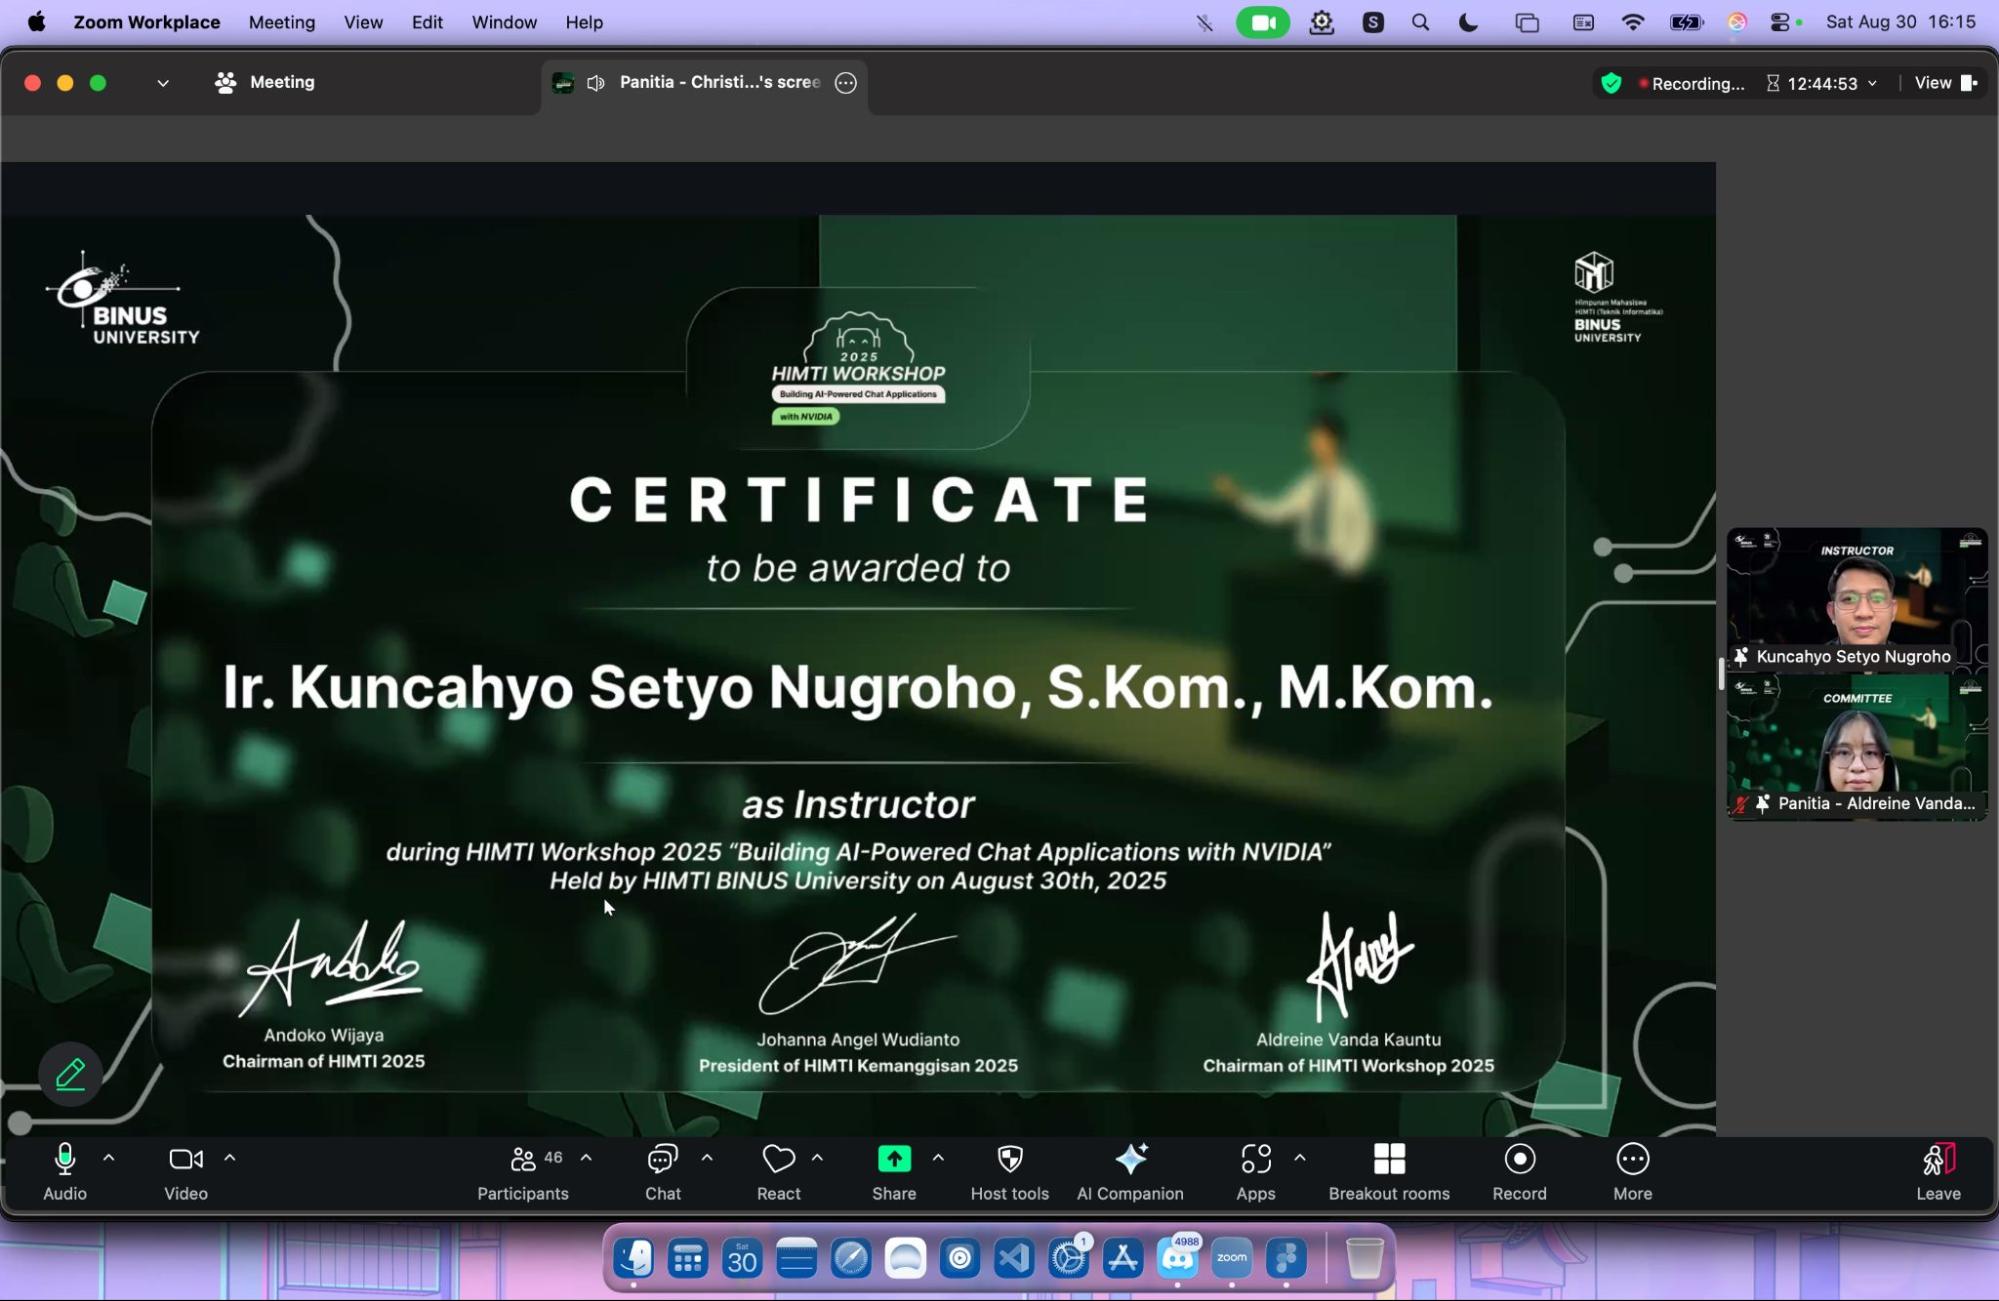1999x1301 pixels.
Task: Expand audio options arrow next to Audio
Action: click(x=109, y=1158)
